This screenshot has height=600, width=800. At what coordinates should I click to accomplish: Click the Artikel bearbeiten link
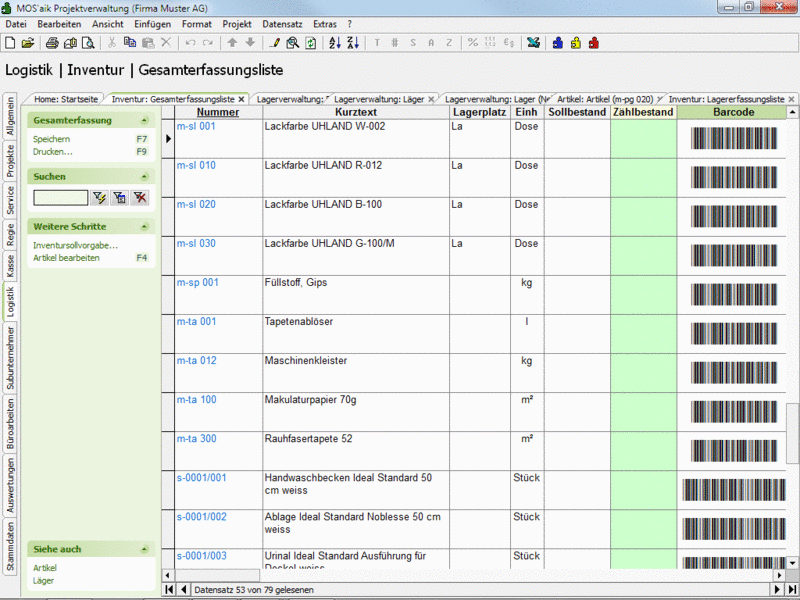(x=66, y=258)
